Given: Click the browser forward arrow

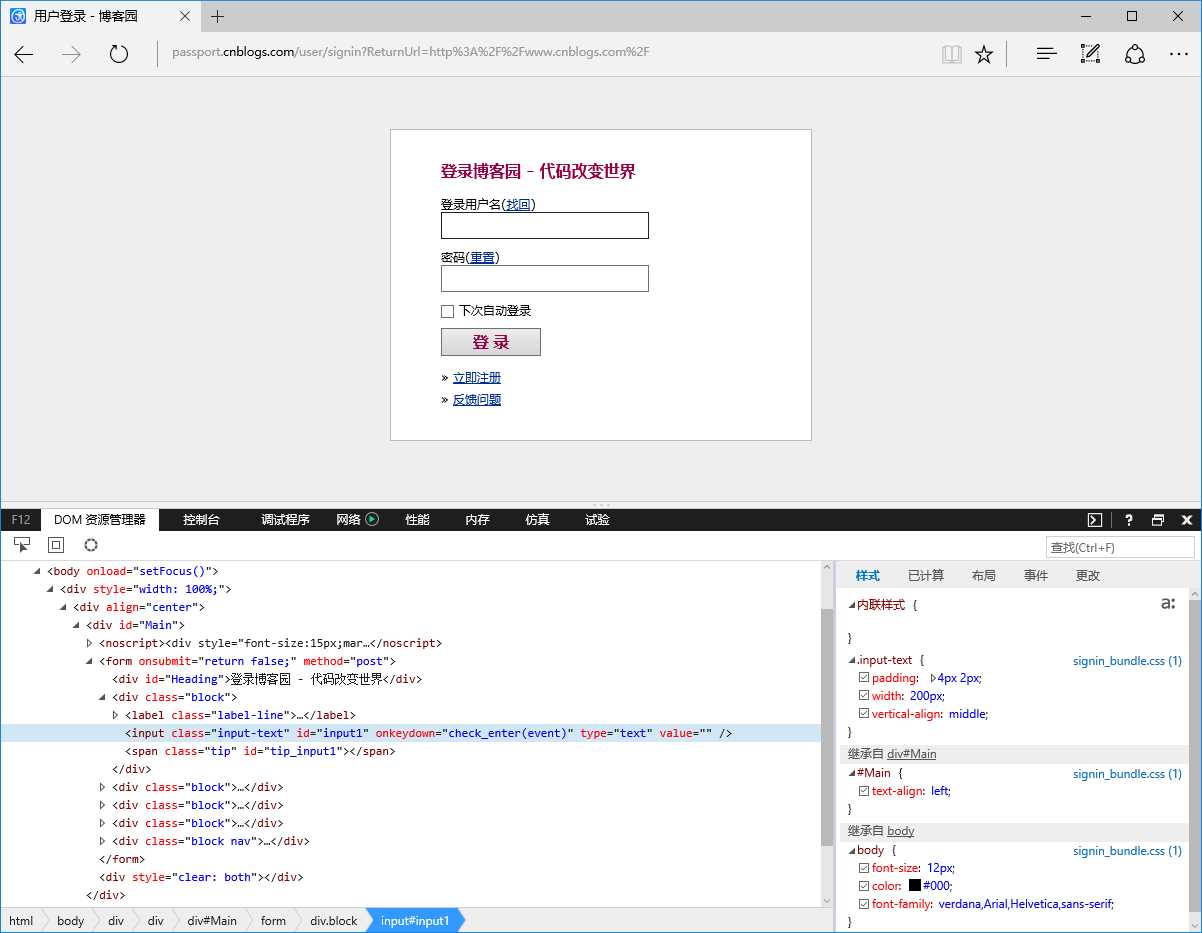Looking at the screenshot, I should (x=71, y=55).
